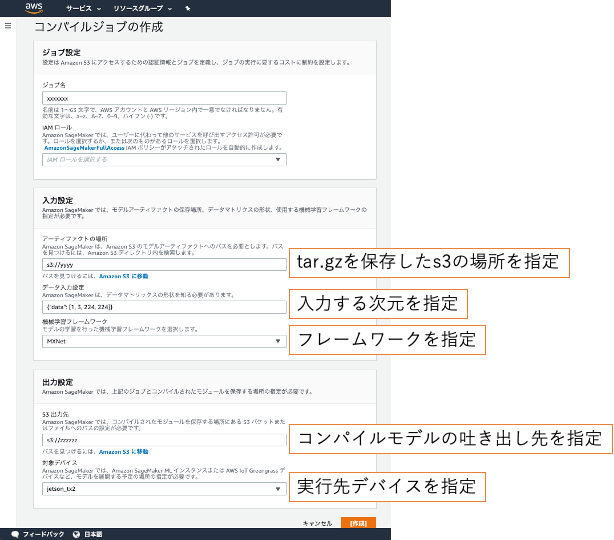Focus the S3 output location input
This screenshot has width=614, height=540.
(164, 440)
